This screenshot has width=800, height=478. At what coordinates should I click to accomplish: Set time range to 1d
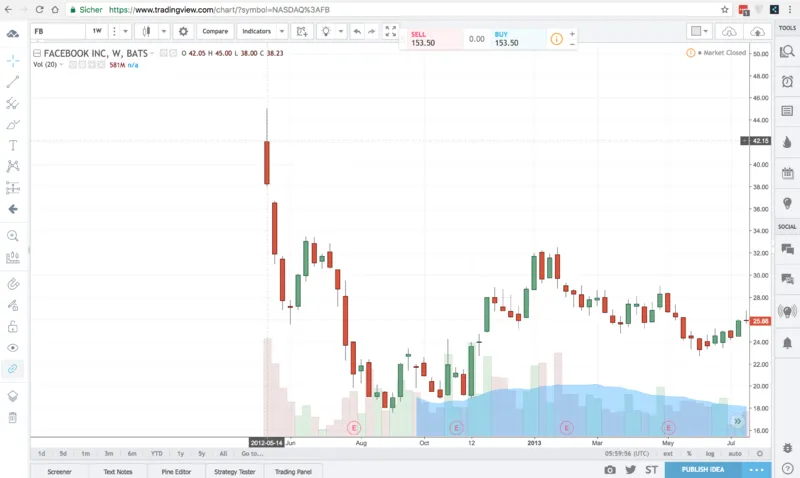42,454
